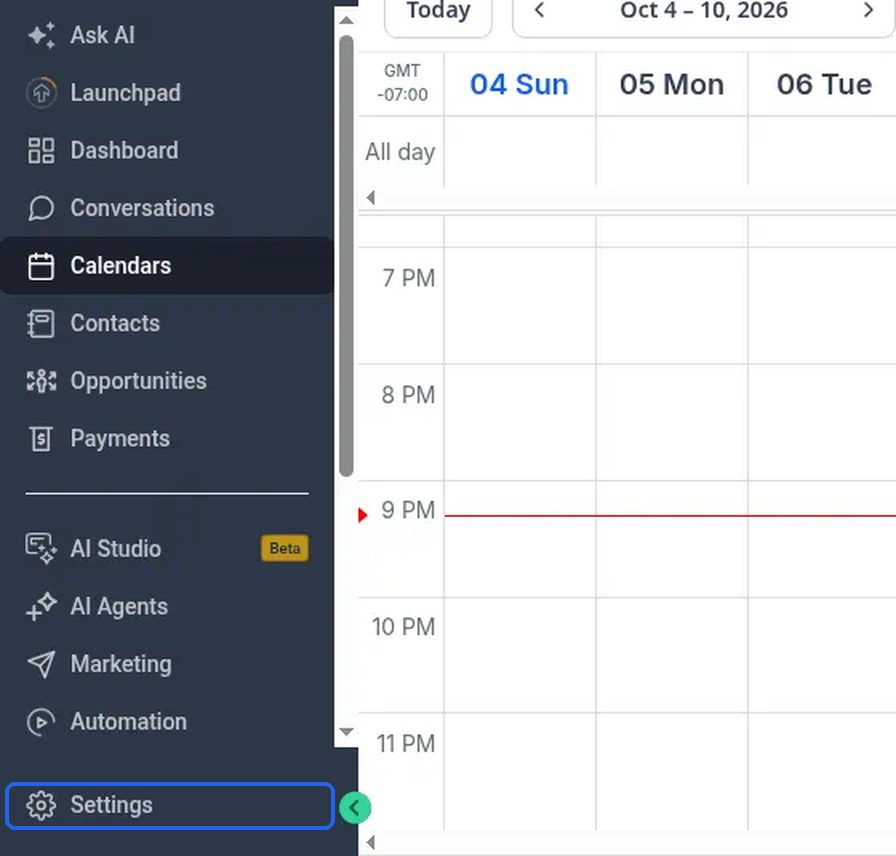Click the Marketing paper plane icon
896x856 pixels.
click(x=41, y=664)
